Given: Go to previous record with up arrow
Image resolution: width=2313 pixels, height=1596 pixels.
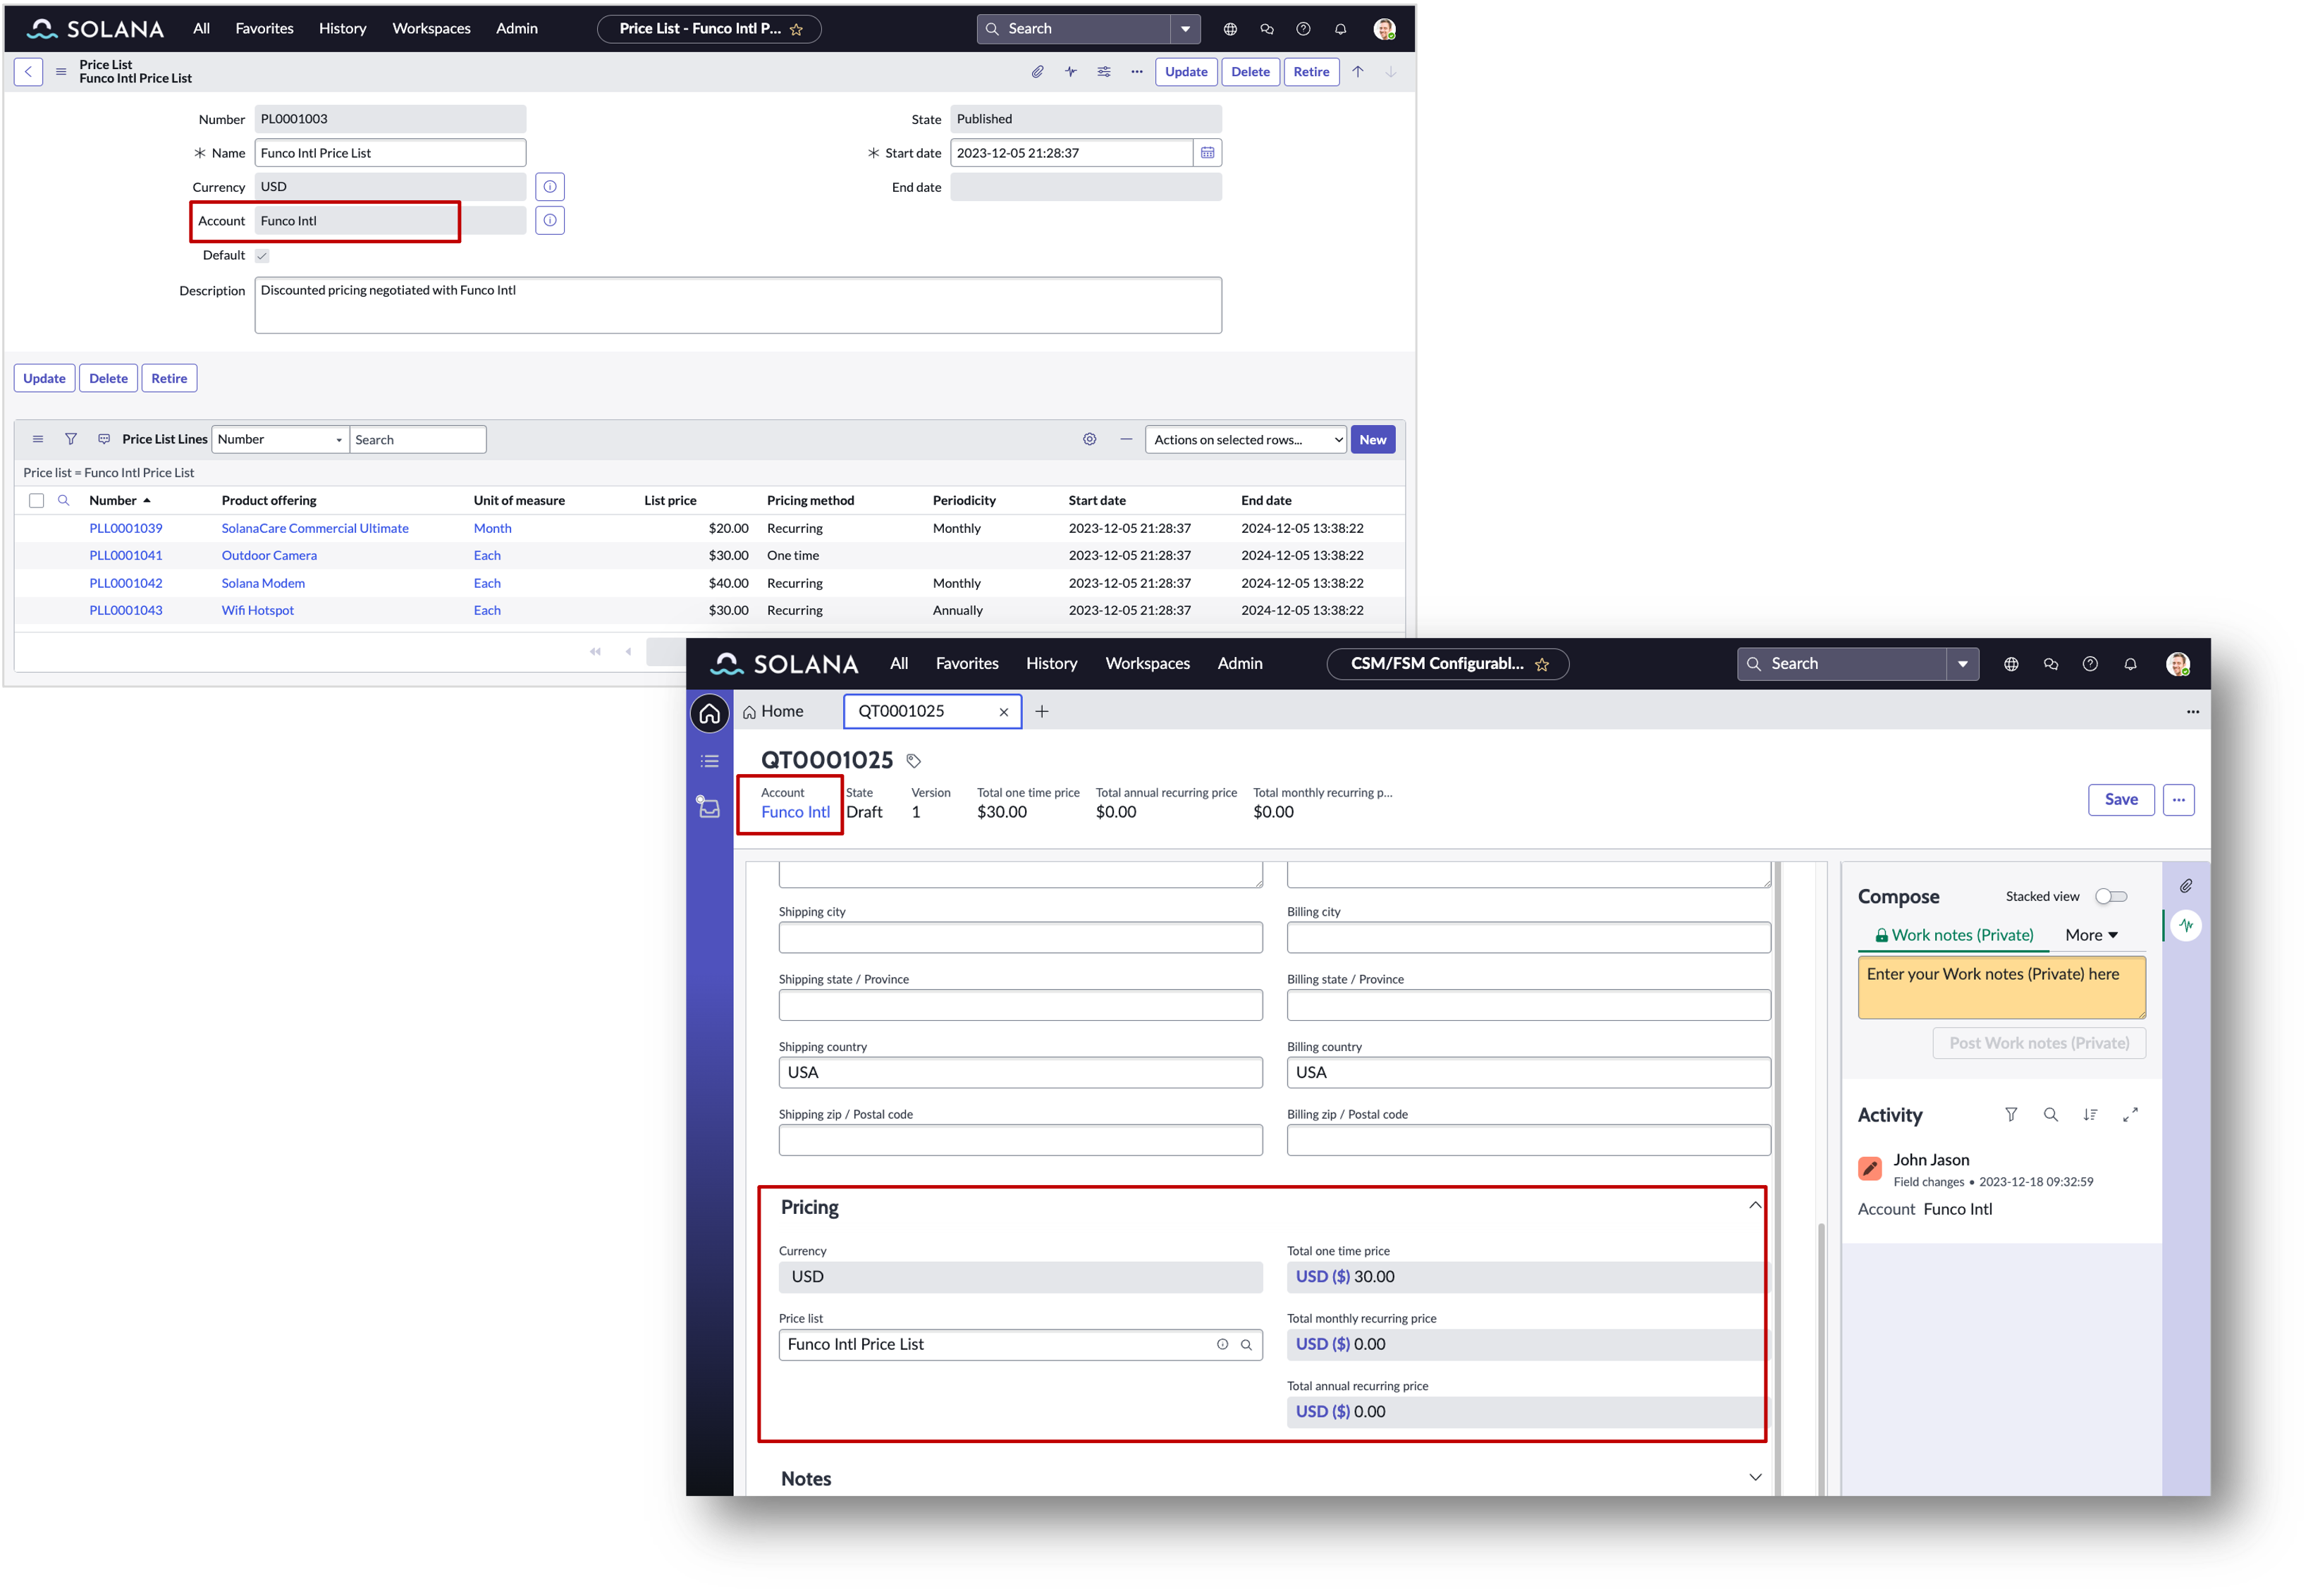Looking at the screenshot, I should 1357,71.
